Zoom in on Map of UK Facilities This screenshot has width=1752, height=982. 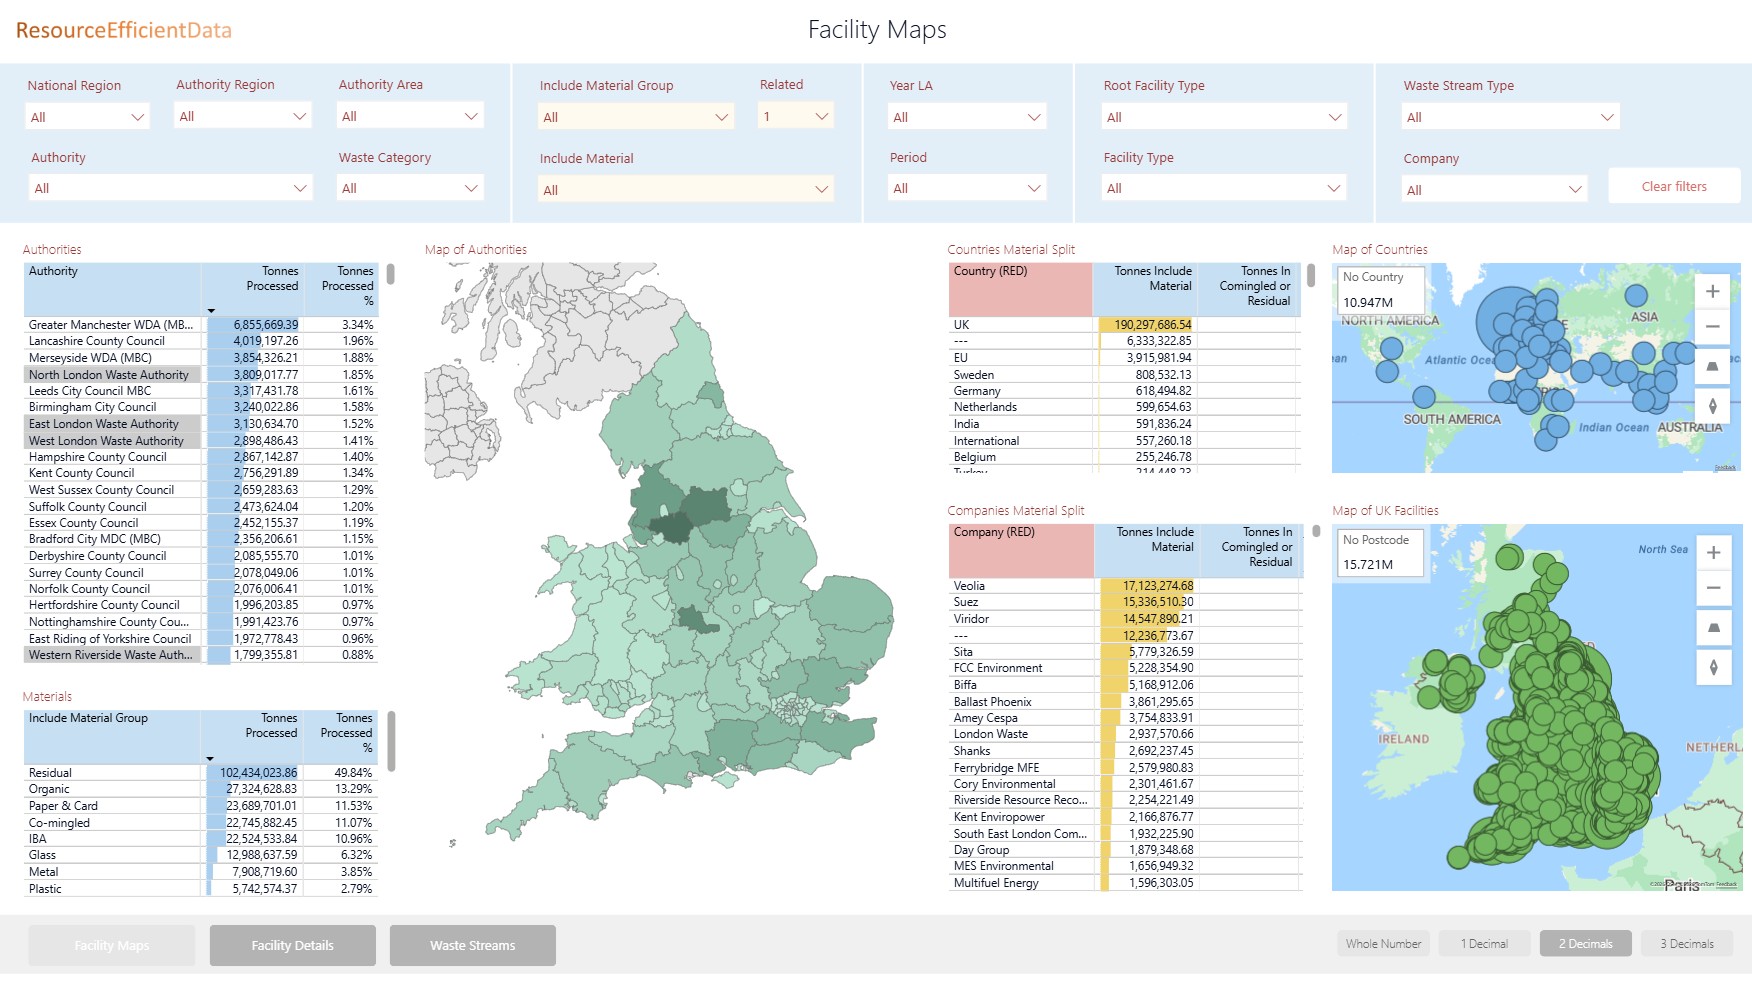point(1713,553)
